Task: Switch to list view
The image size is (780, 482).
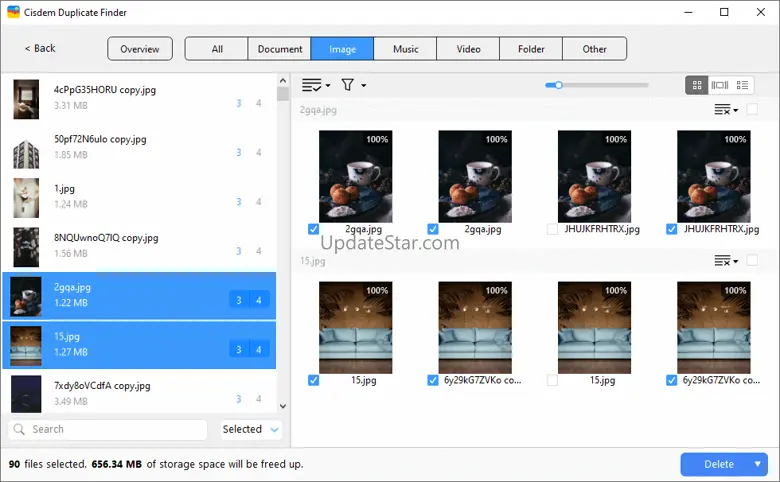Action: point(742,85)
